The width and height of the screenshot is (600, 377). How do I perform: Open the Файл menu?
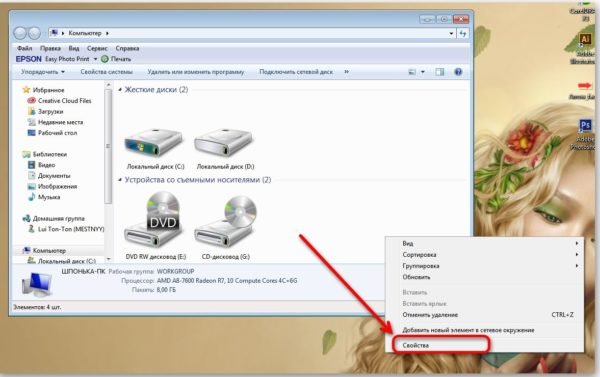[x=24, y=49]
